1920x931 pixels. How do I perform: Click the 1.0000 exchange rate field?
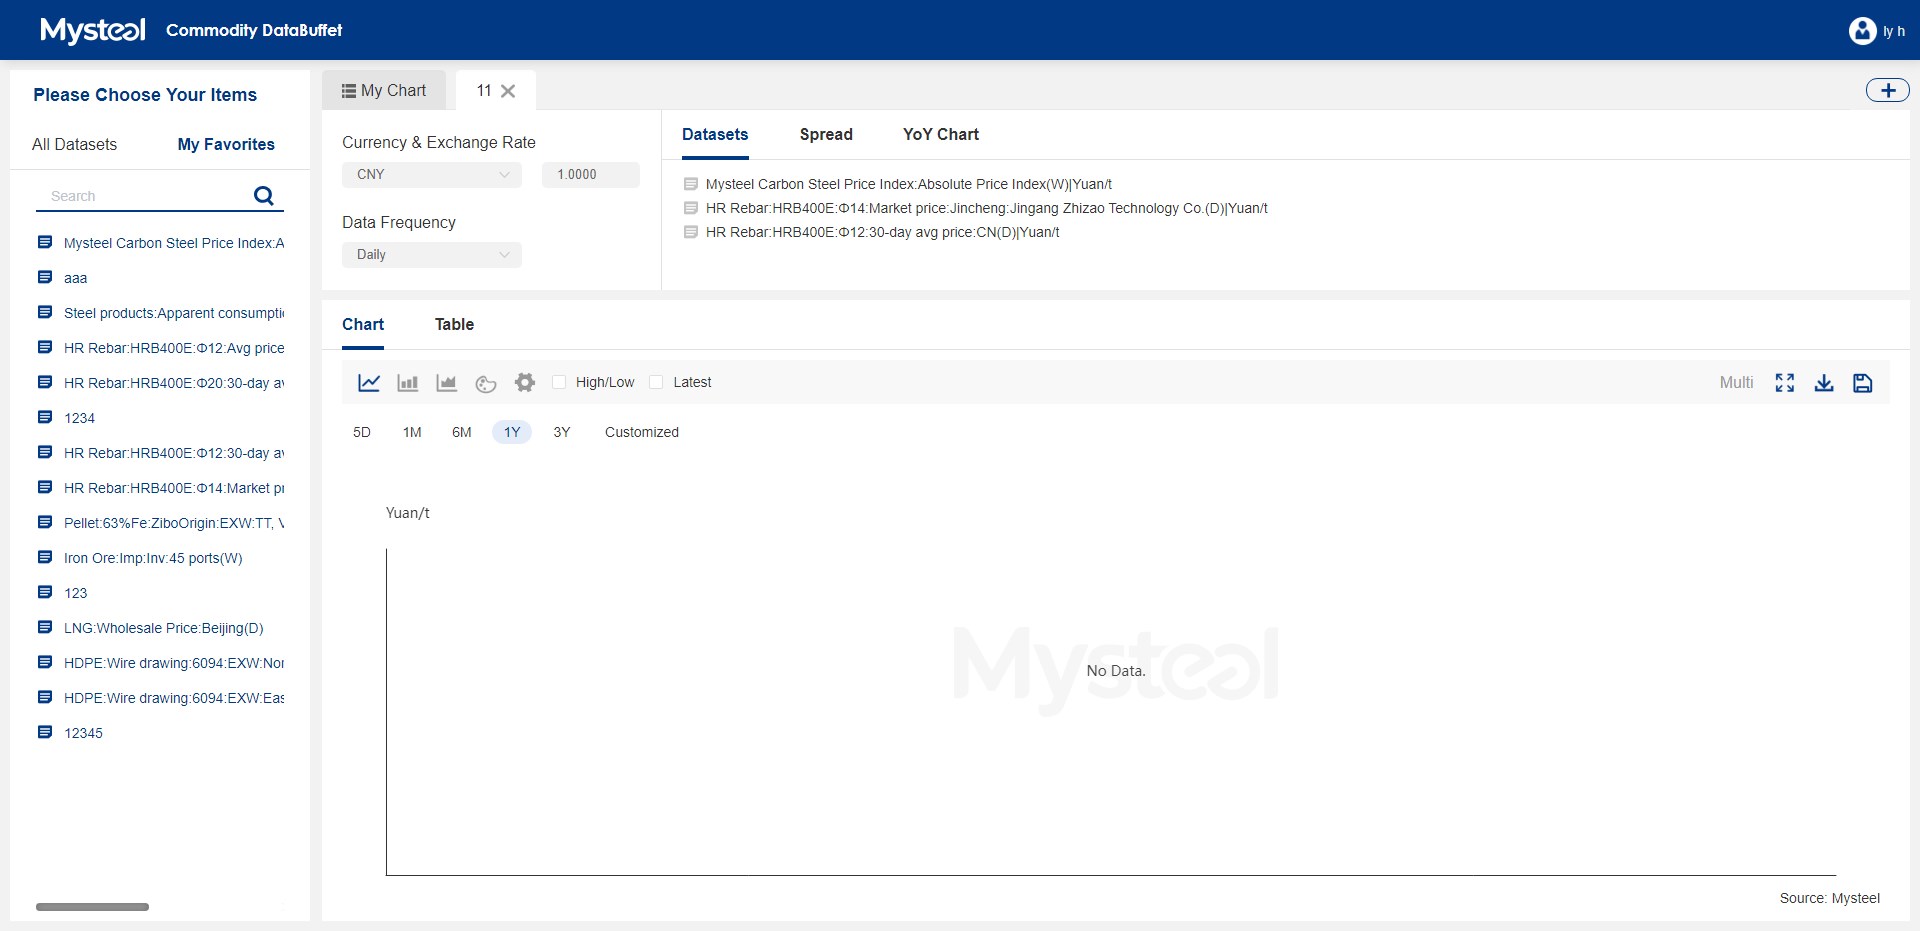pyautogui.click(x=591, y=174)
